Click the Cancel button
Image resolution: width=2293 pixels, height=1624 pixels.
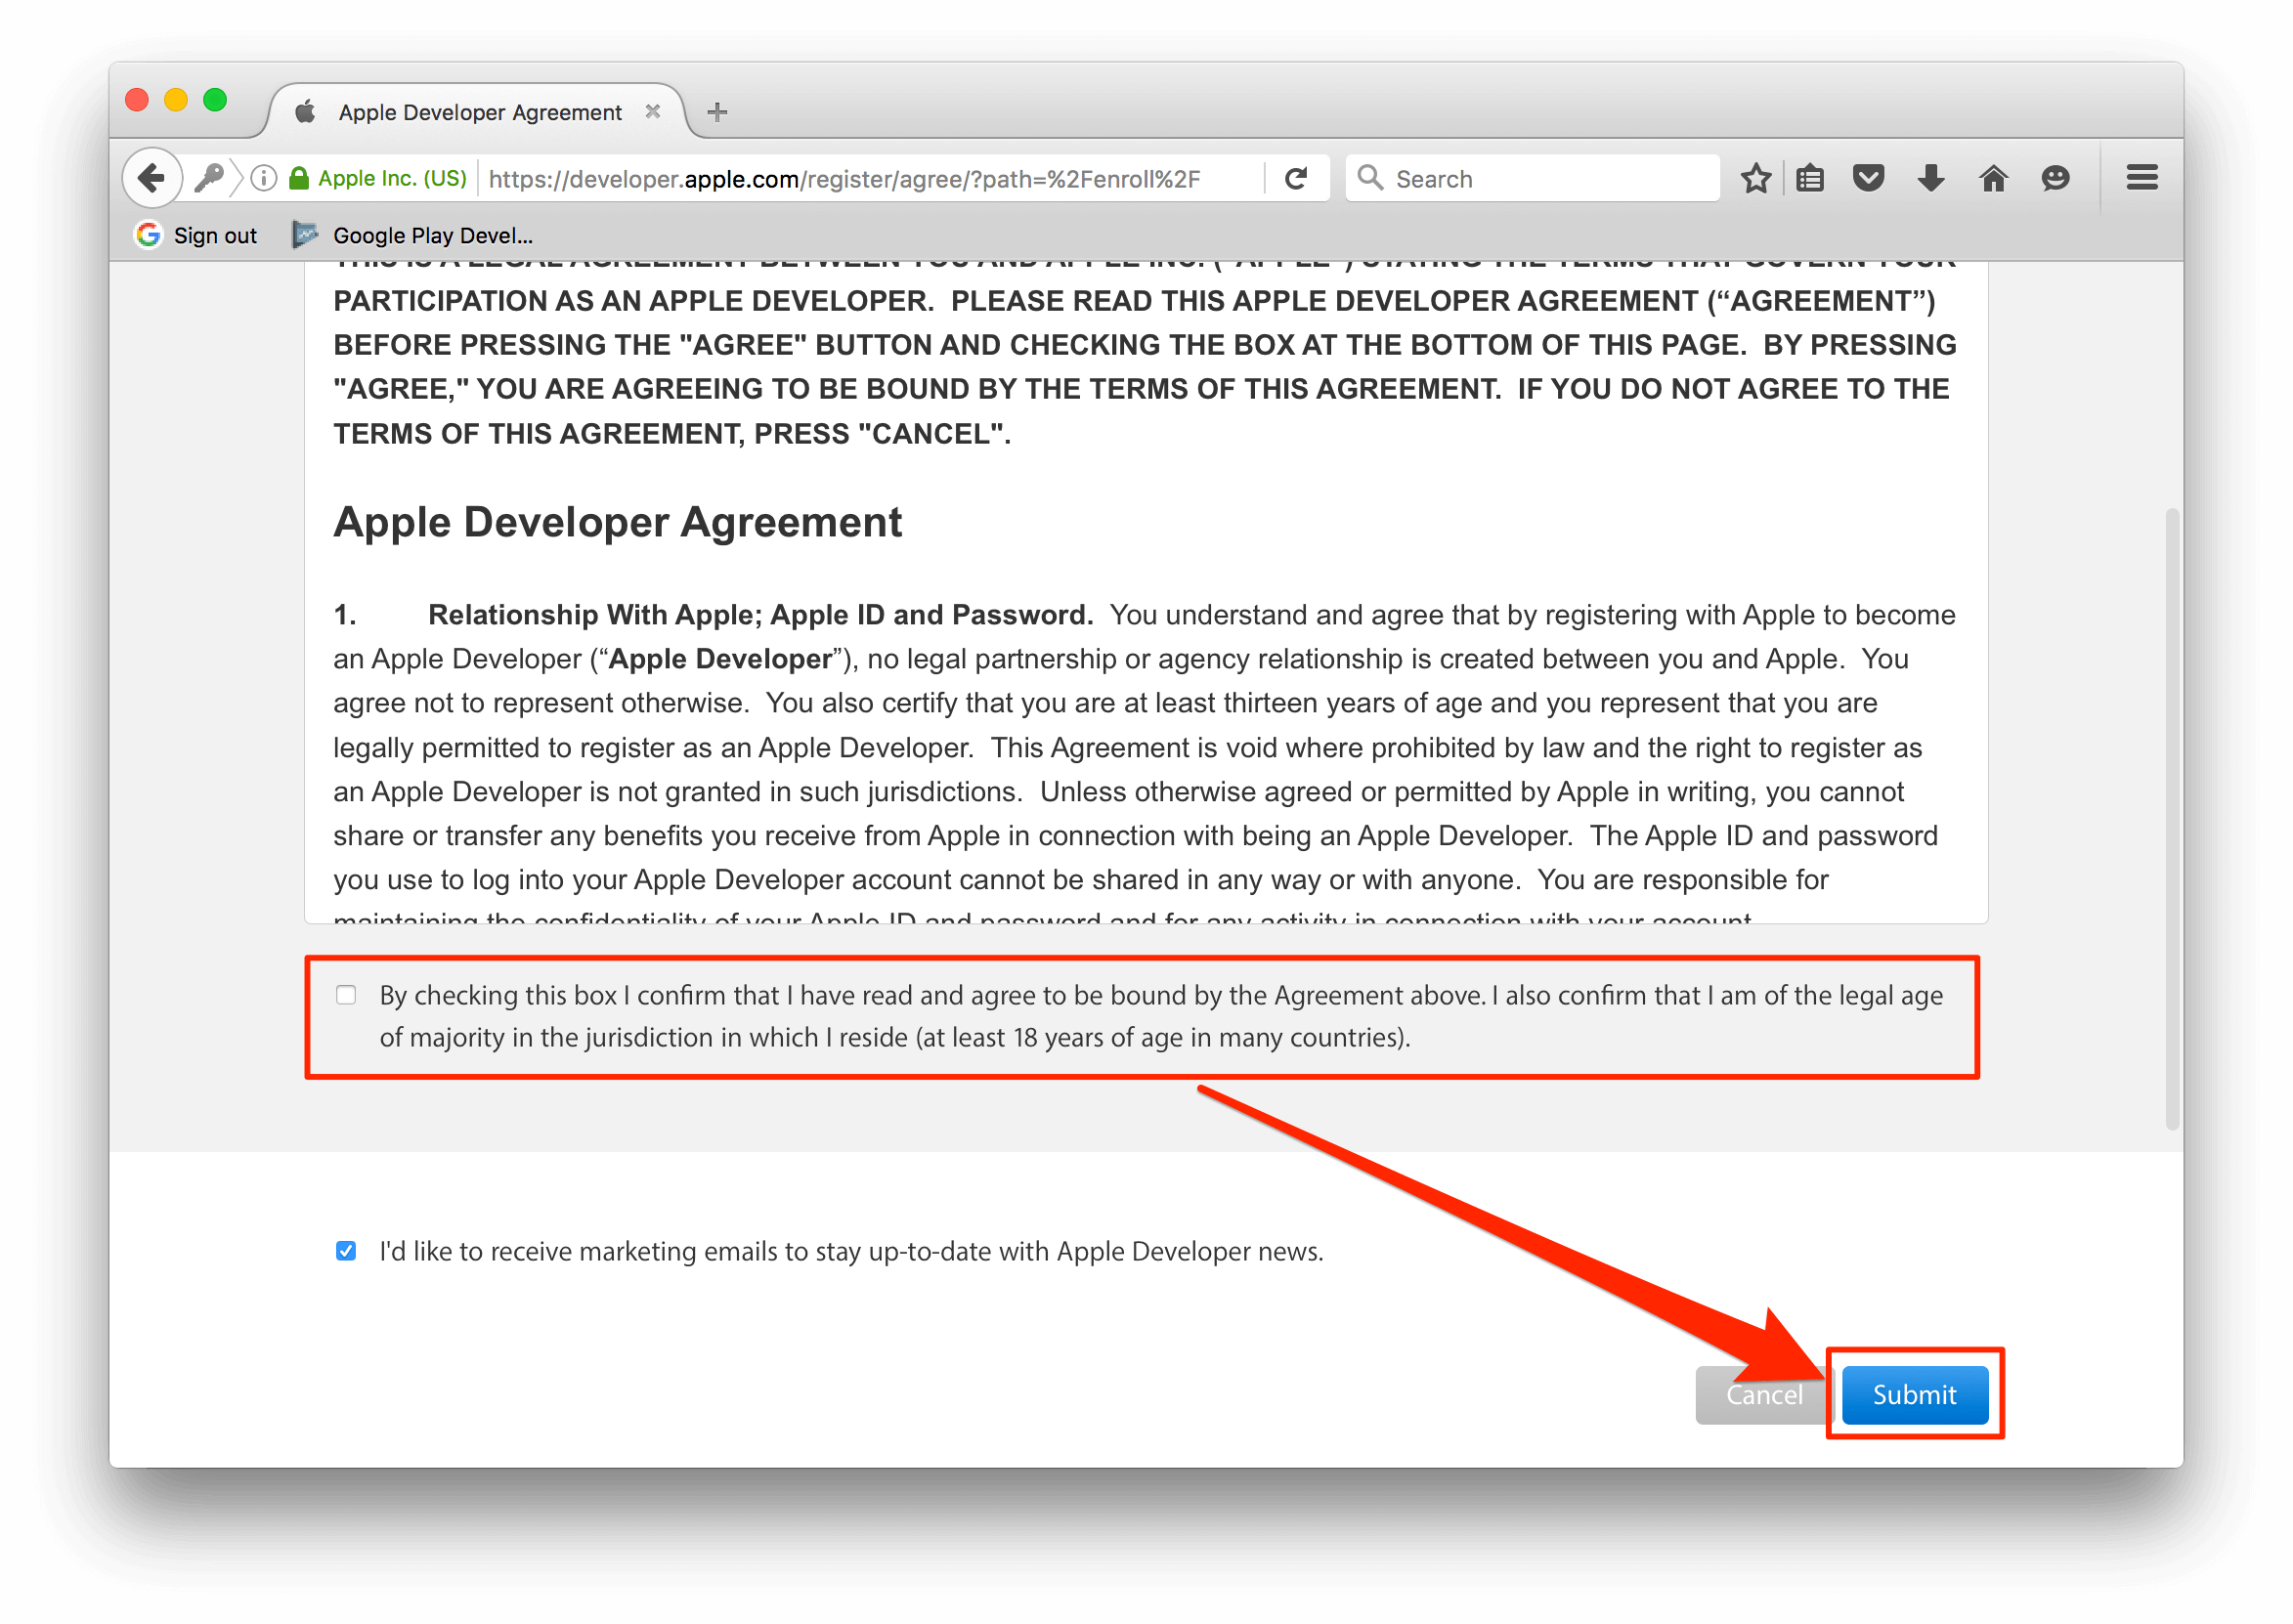point(1760,1393)
